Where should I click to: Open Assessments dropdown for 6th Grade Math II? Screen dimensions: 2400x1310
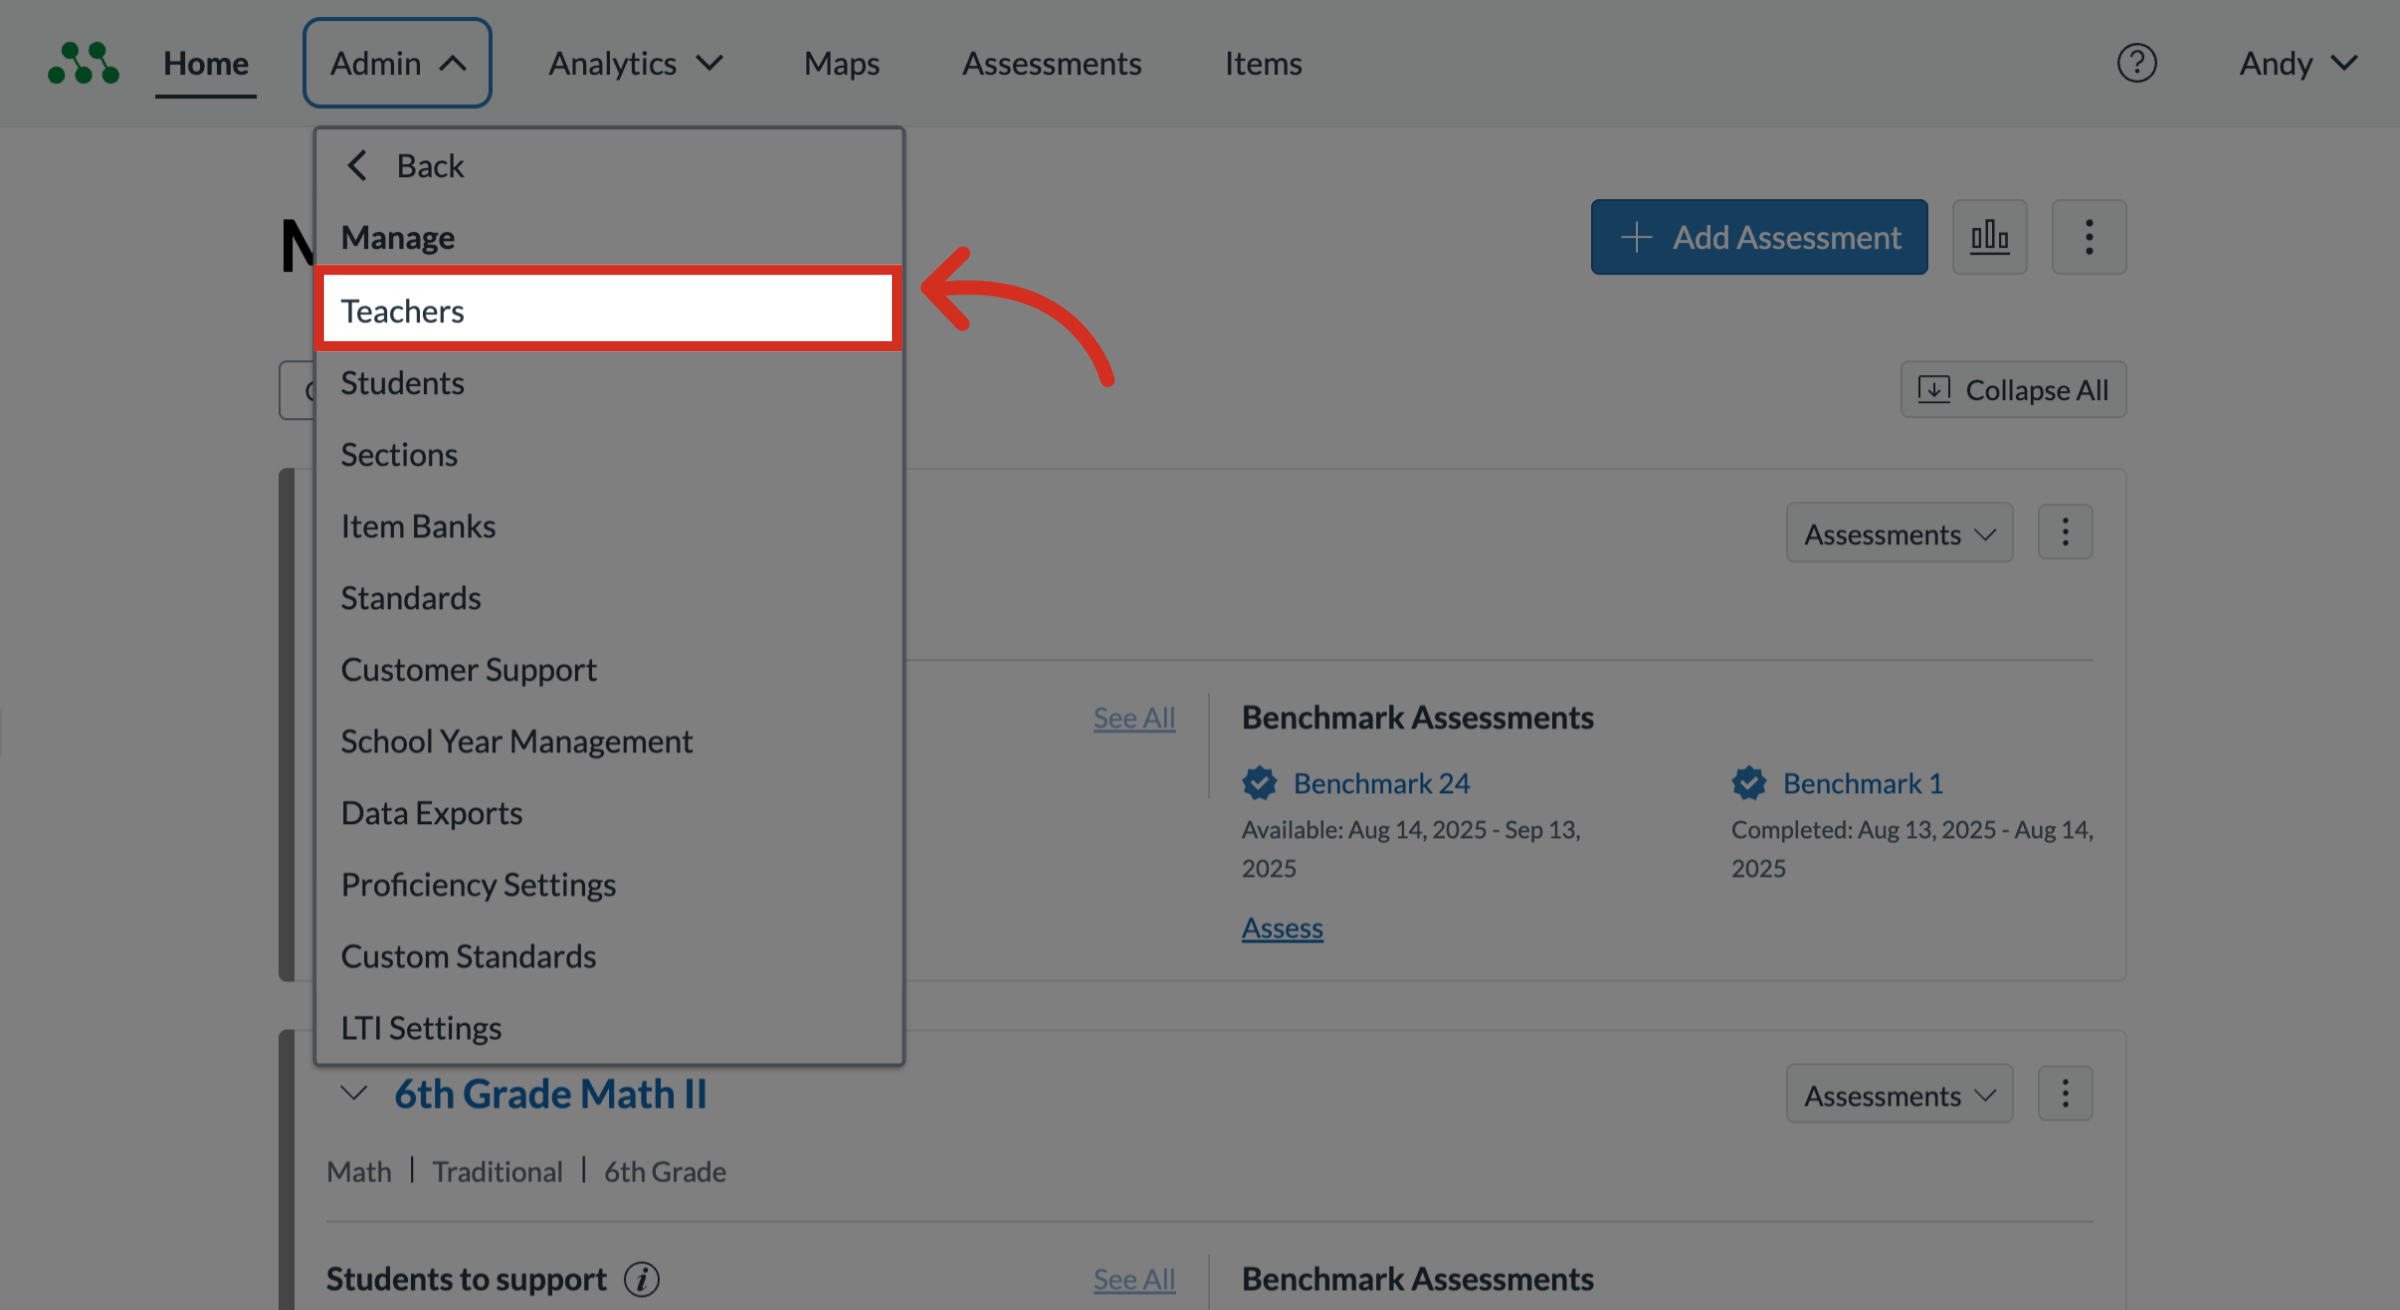click(x=1898, y=1095)
